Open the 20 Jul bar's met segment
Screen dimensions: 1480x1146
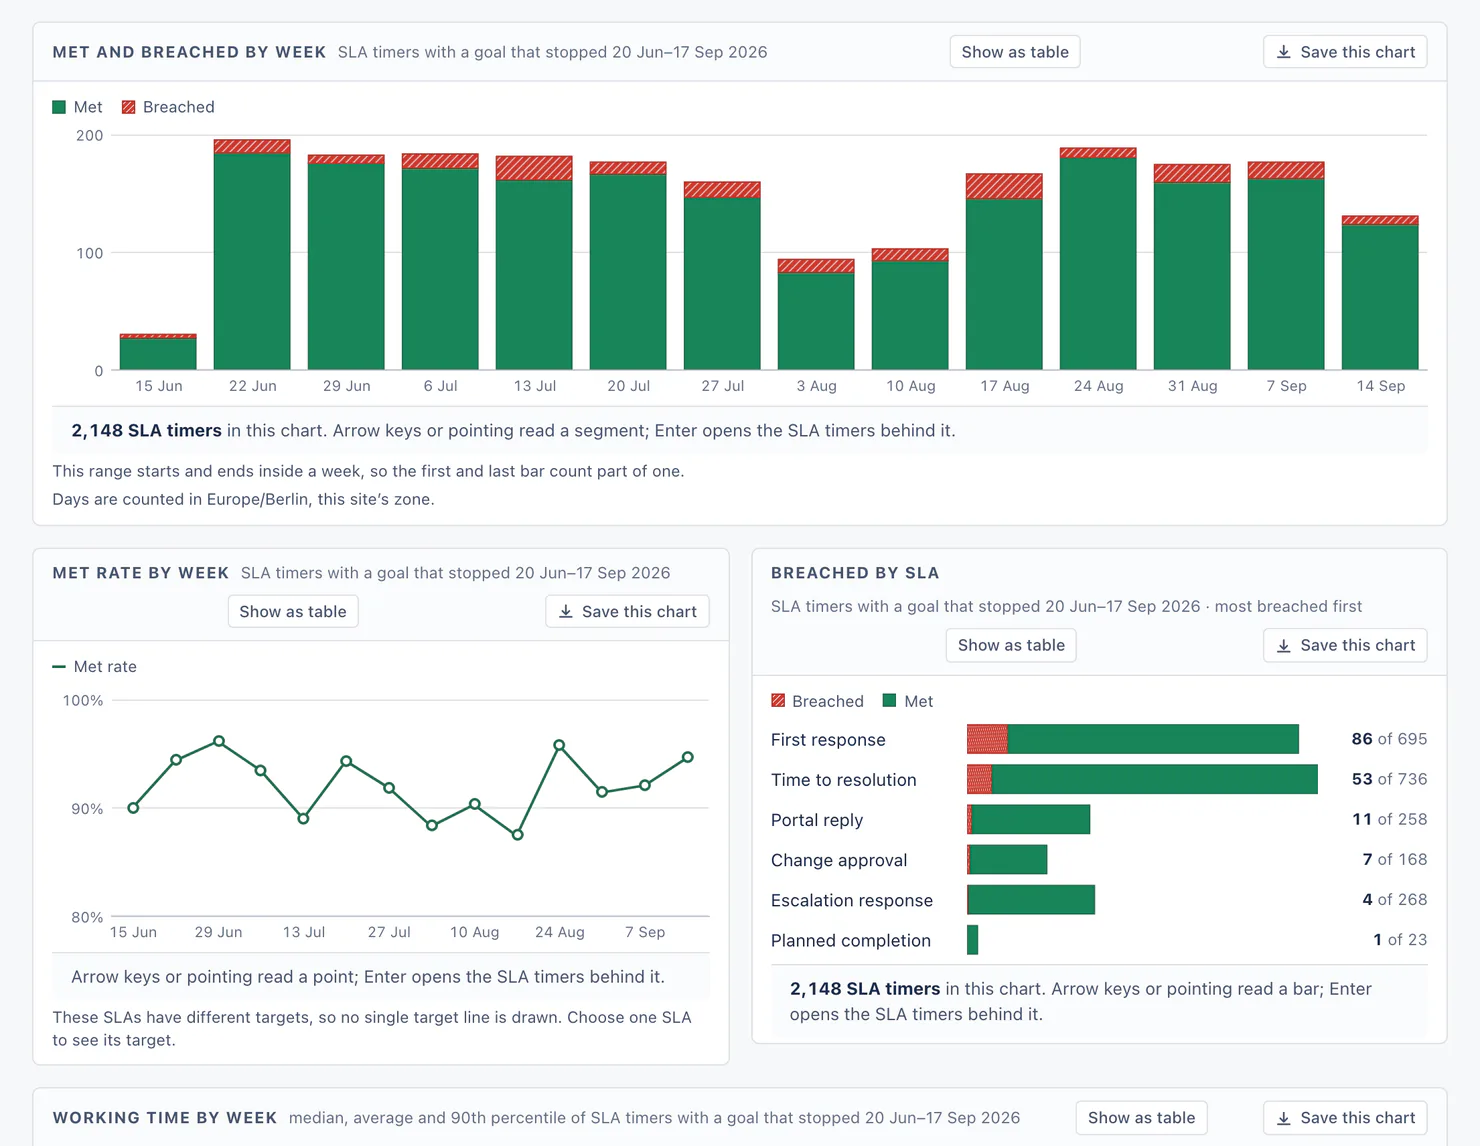coord(628,272)
